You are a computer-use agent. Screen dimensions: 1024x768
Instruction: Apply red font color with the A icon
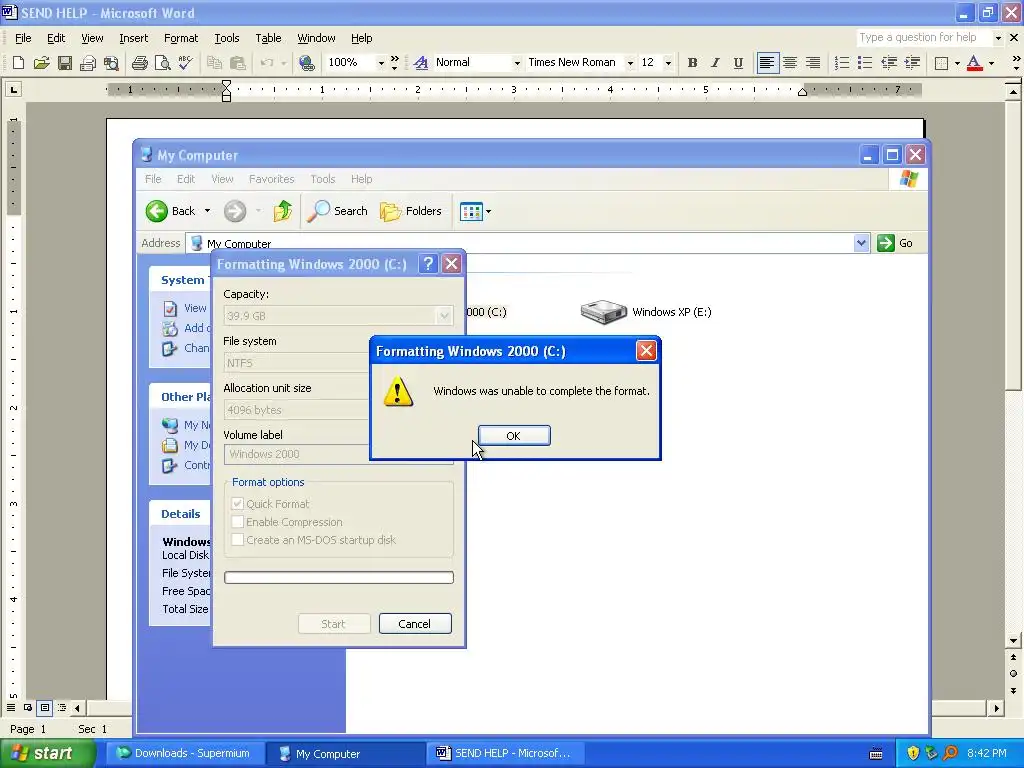pyautogui.click(x=974, y=63)
